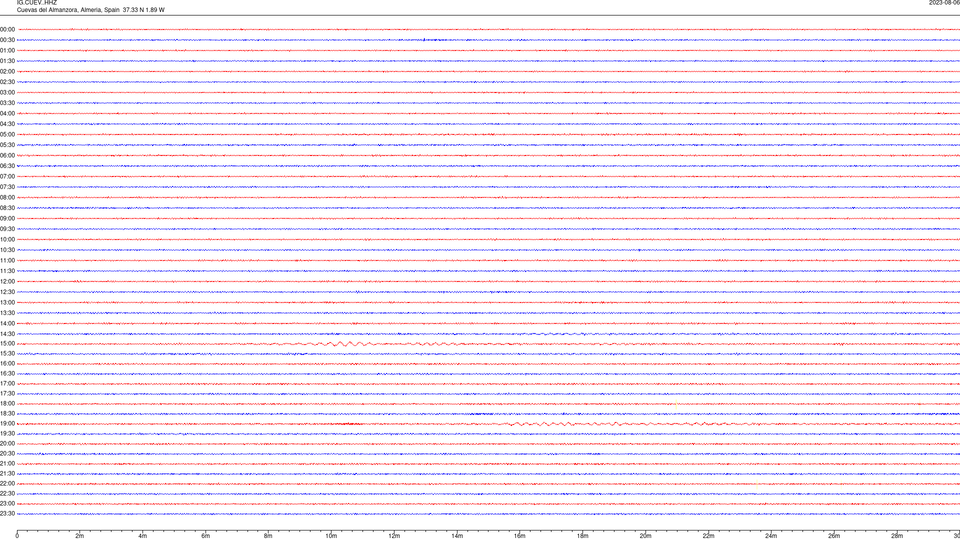Pick the 17:30 time label

[x=7, y=394]
